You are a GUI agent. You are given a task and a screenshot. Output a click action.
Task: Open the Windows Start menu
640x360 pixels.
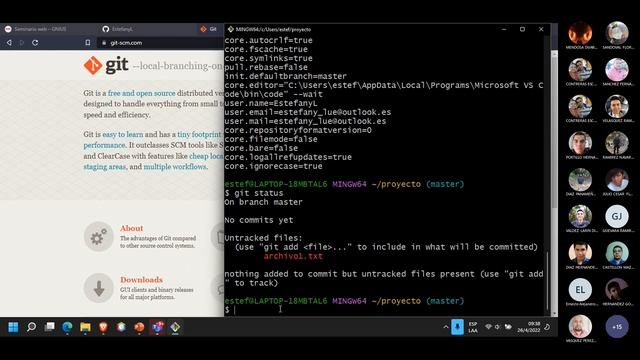[x=13, y=327]
